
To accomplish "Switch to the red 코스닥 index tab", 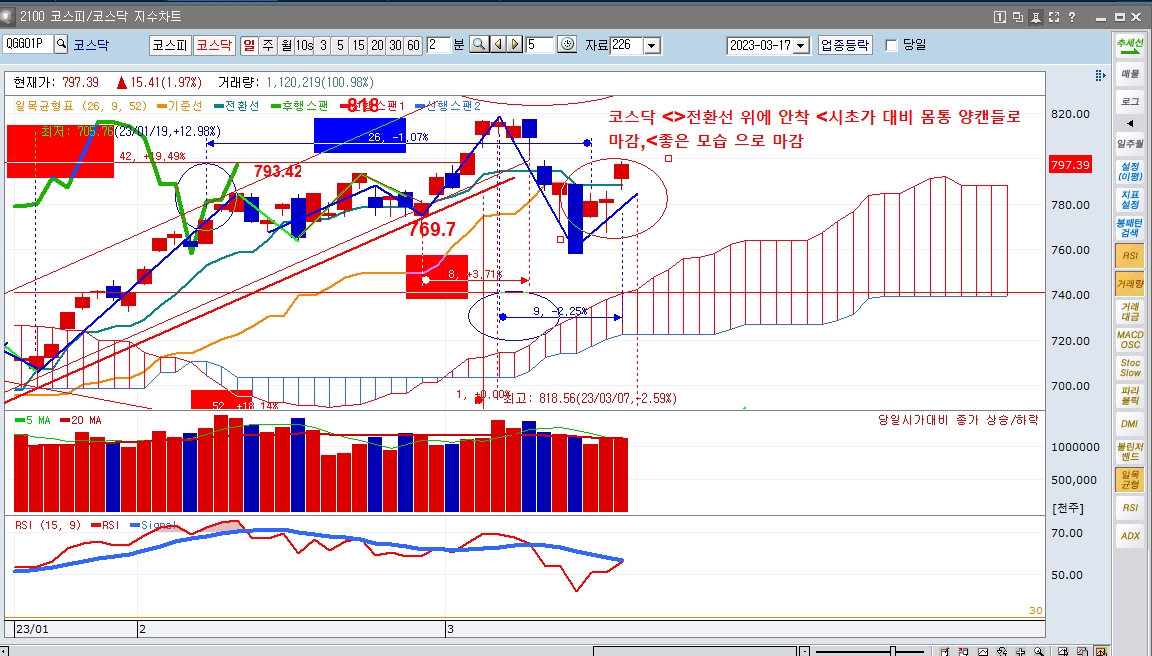I will tap(214, 45).
